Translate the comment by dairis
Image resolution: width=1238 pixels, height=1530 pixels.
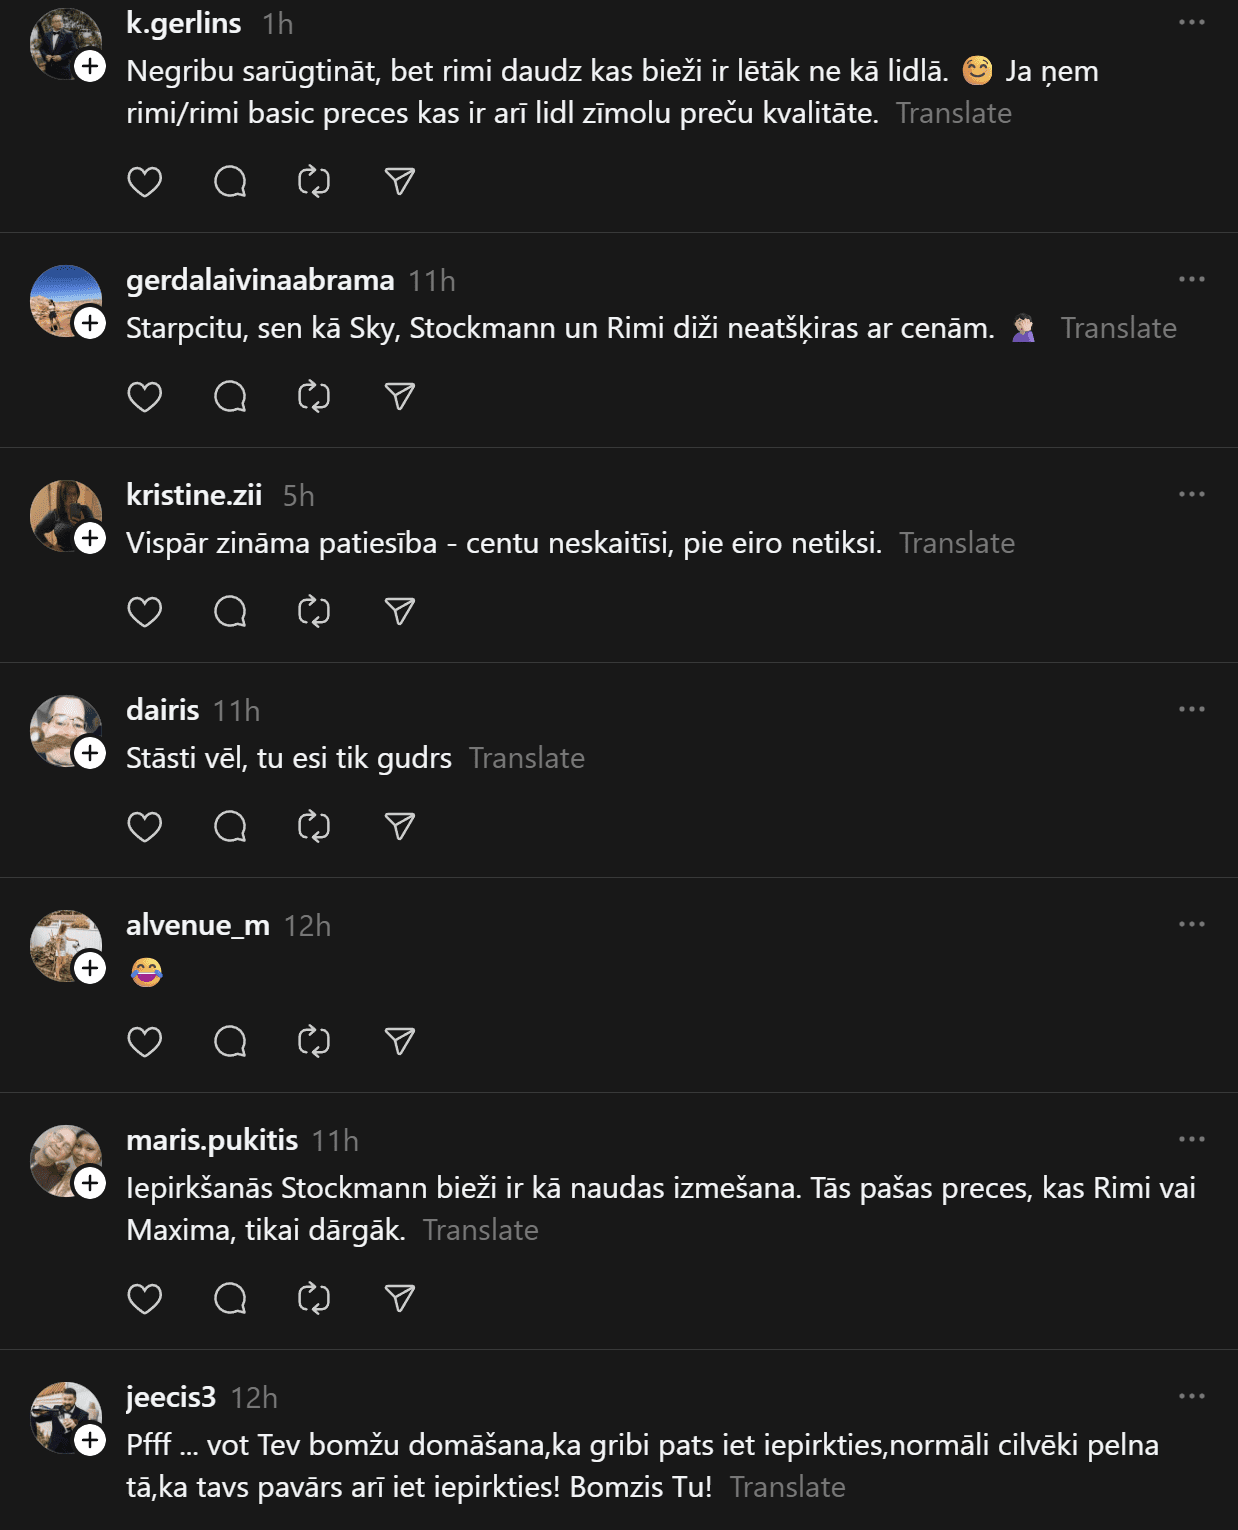526,758
